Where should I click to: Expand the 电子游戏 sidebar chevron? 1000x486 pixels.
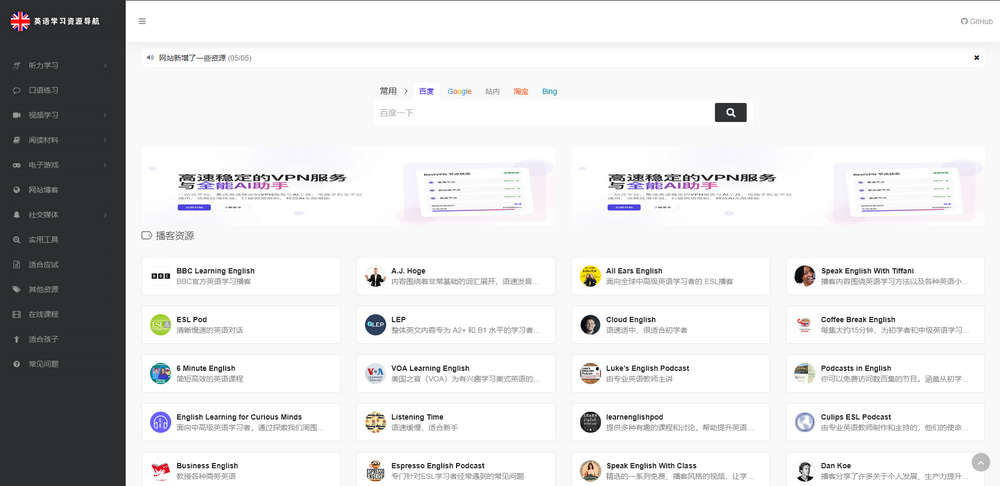coord(105,165)
